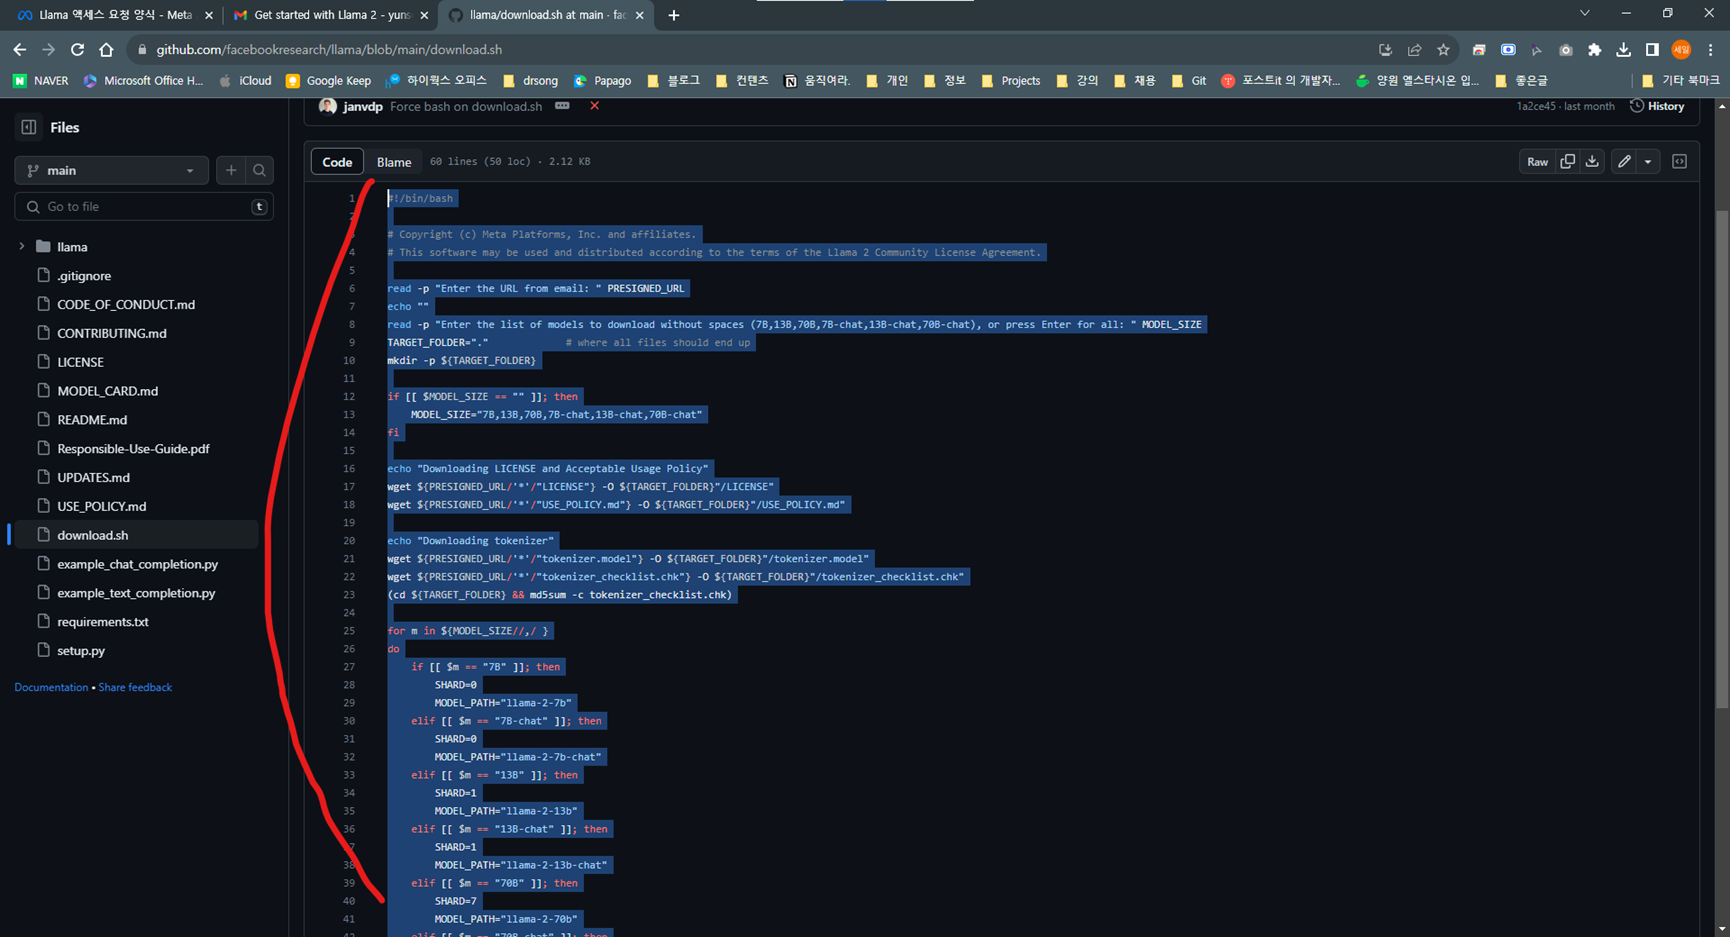Open .gitignore file

point(84,276)
